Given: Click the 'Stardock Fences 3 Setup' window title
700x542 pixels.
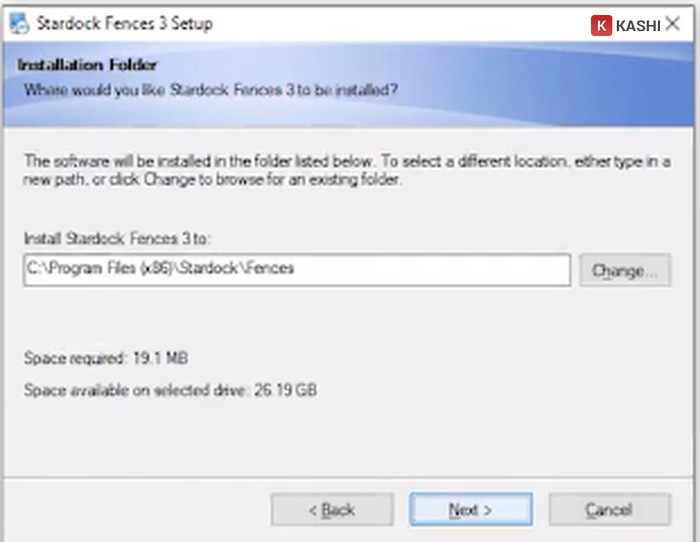Looking at the screenshot, I should coord(126,23).
